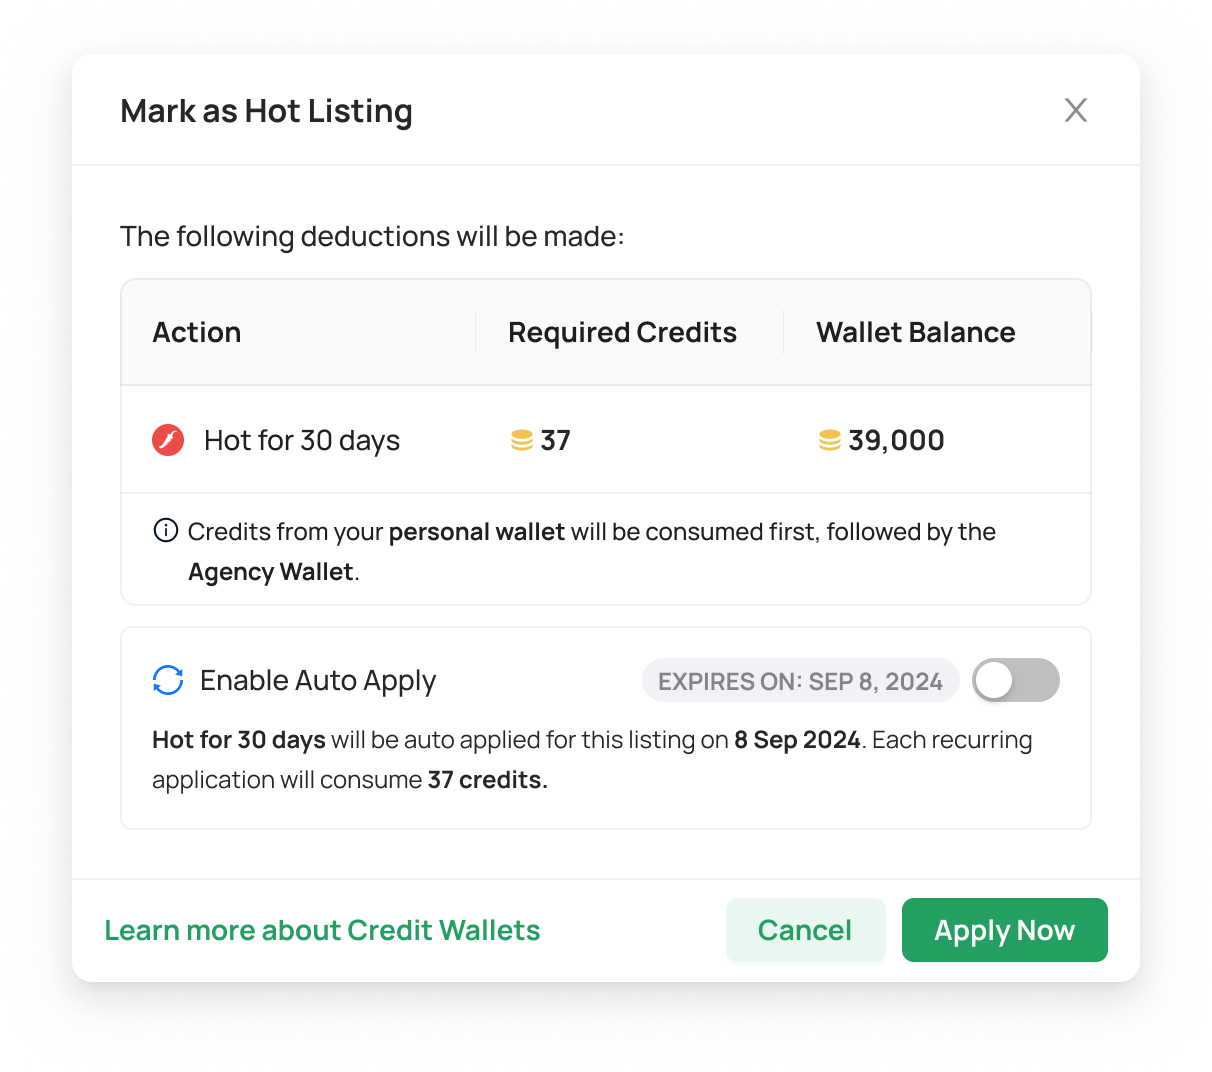Click the Mark as Hot Listing title
1212x1072 pixels.
pyautogui.click(x=266, y=111)
